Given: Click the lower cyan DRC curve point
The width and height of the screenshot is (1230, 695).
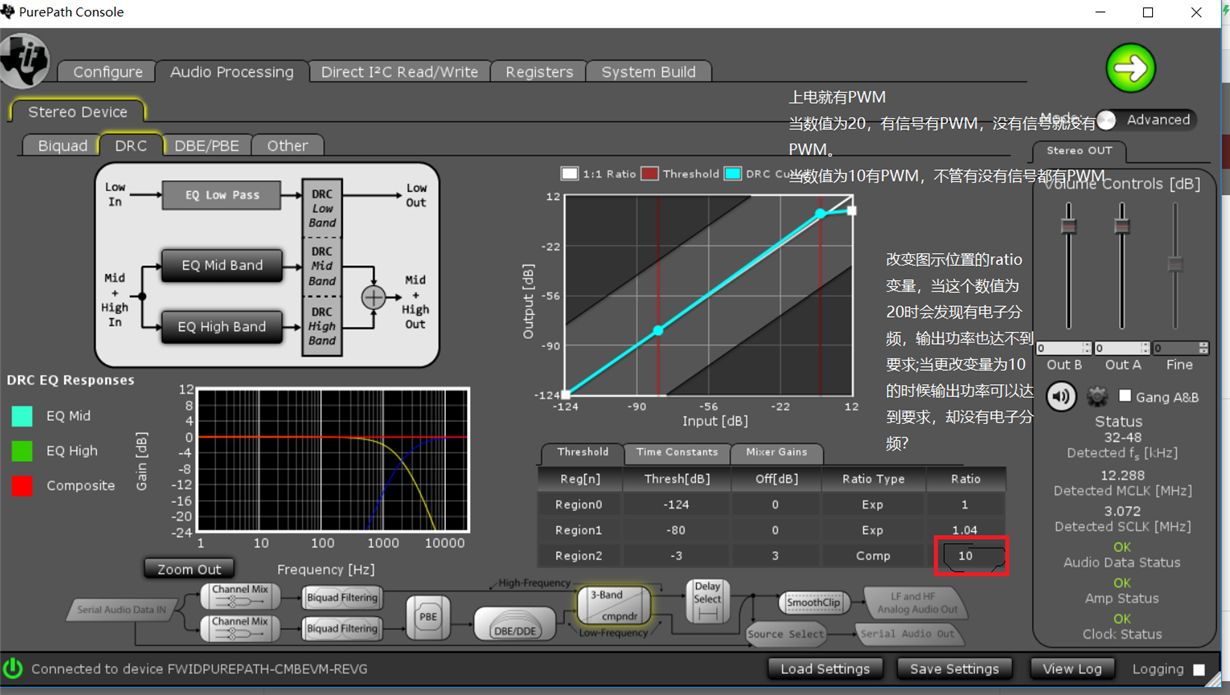Looking at the screenshot, I should 658,330.
